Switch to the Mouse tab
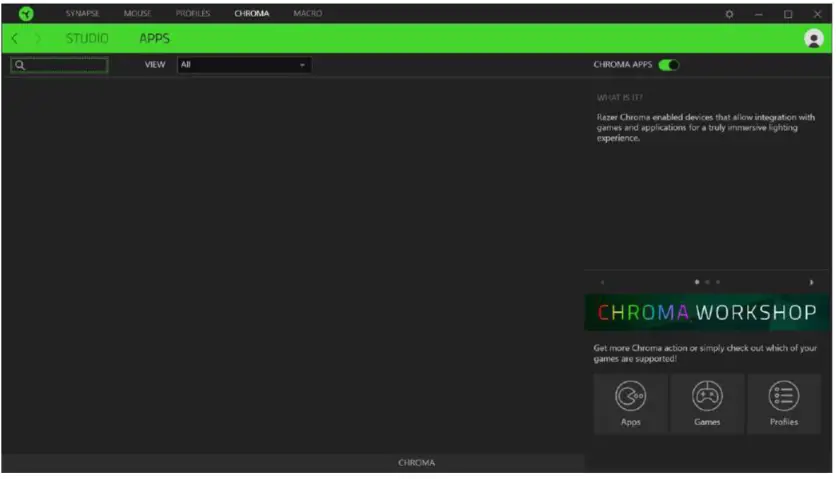 (x=138, y=13)
